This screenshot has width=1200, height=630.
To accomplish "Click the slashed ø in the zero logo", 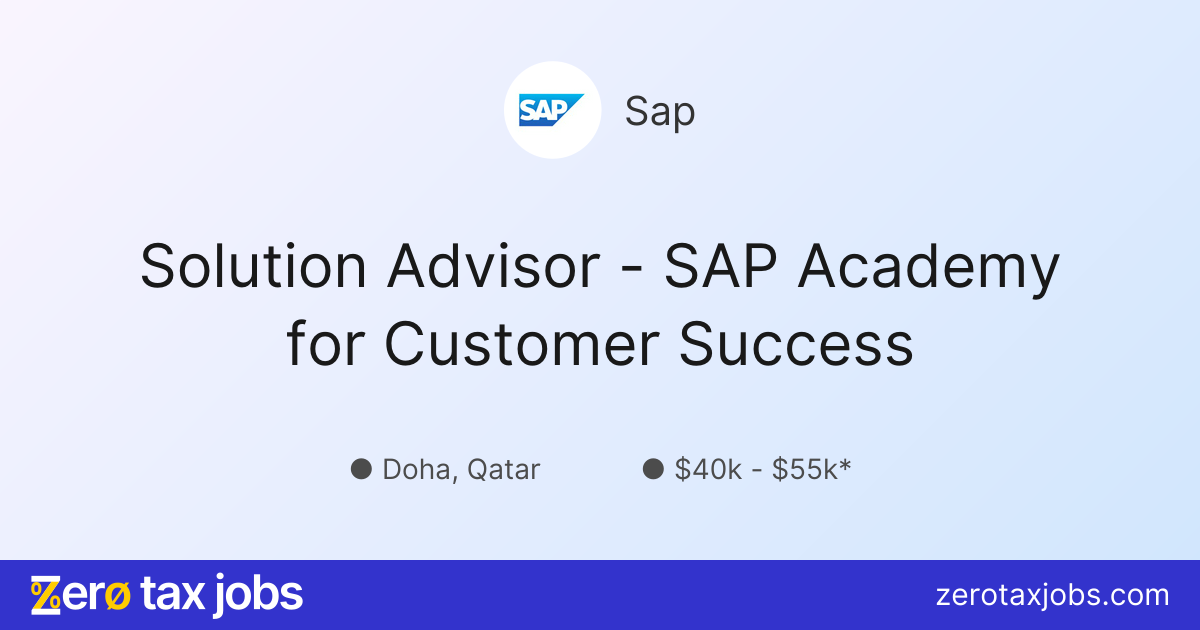I will tap(116, 595).
